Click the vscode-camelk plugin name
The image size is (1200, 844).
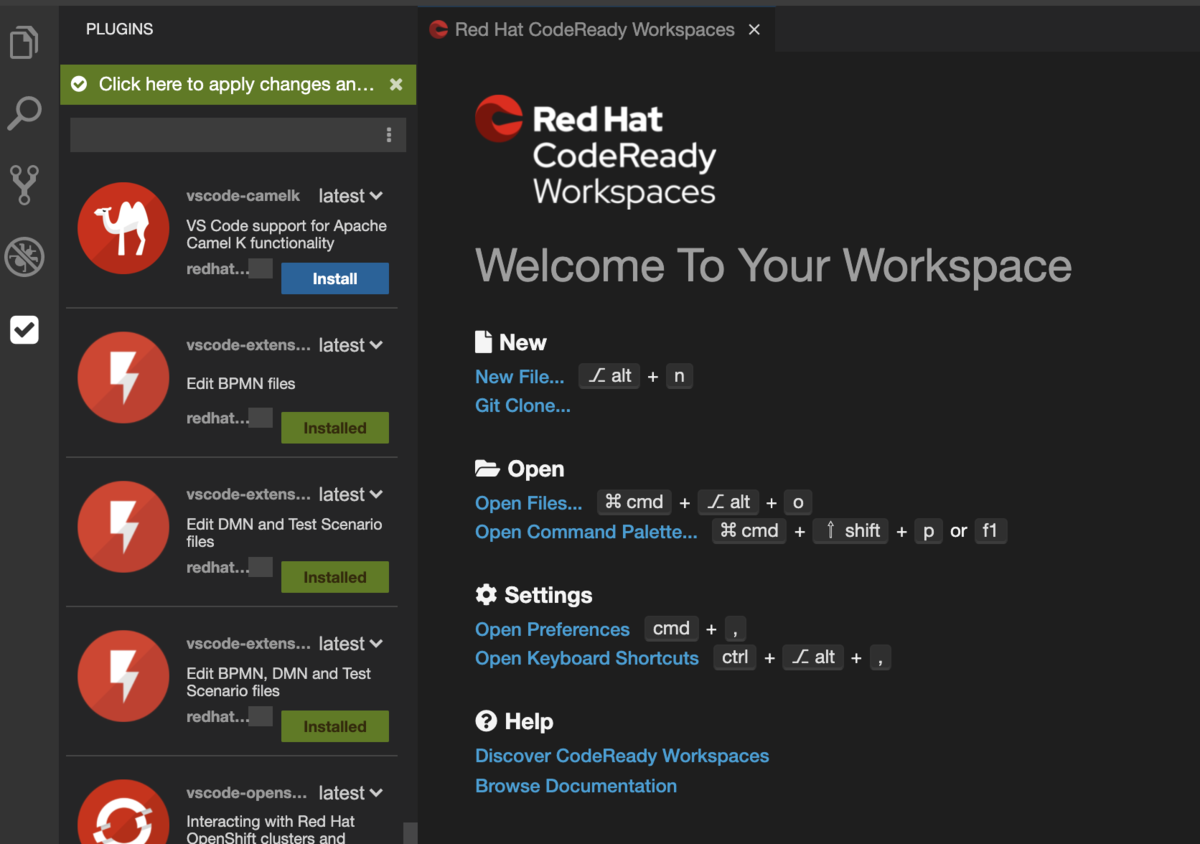tap(243, 196)
